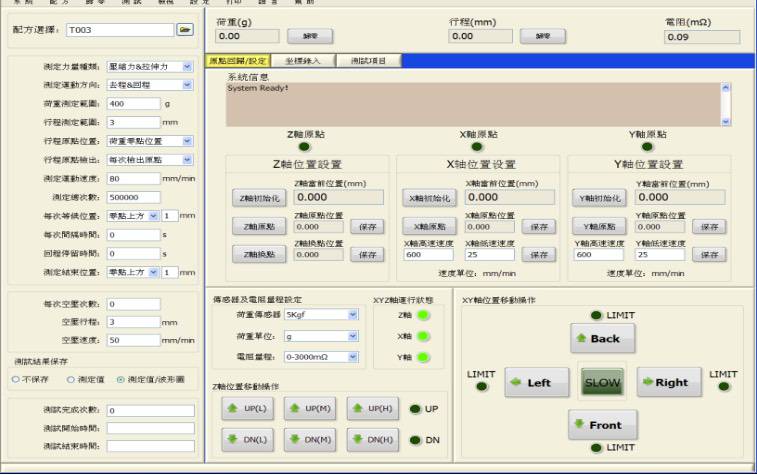The height and width of the screenshot is (475, 757).
Task: Click the Z軸換點 button
Action: [x=259, y=254]
